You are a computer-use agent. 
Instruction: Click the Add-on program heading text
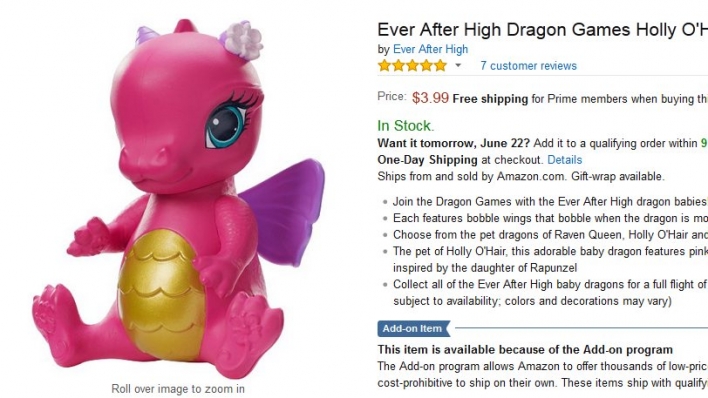(525, 350)
